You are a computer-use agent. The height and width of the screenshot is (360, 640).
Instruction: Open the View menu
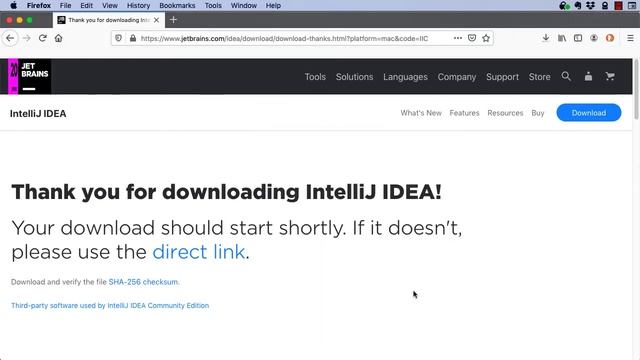point(110,5)
